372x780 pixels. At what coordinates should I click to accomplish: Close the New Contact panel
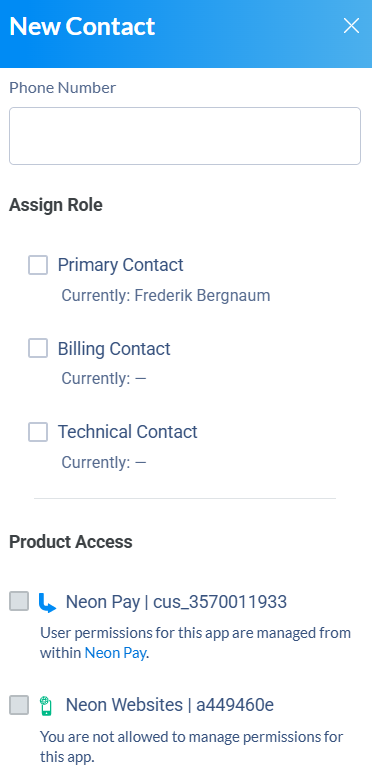pyautogui.click(x=351, y=26)
